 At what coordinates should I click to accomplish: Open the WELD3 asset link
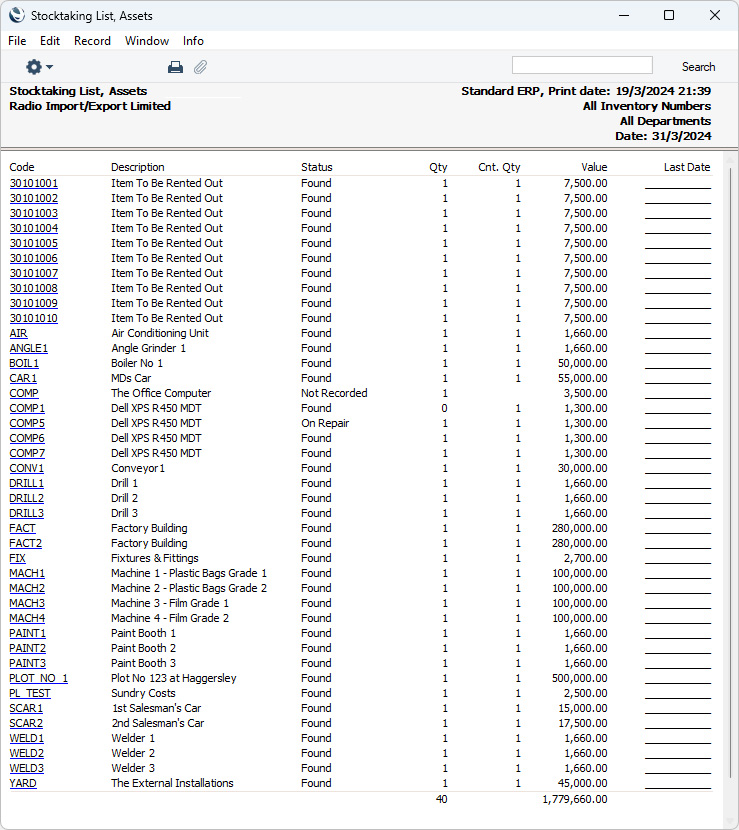point(26,769)
